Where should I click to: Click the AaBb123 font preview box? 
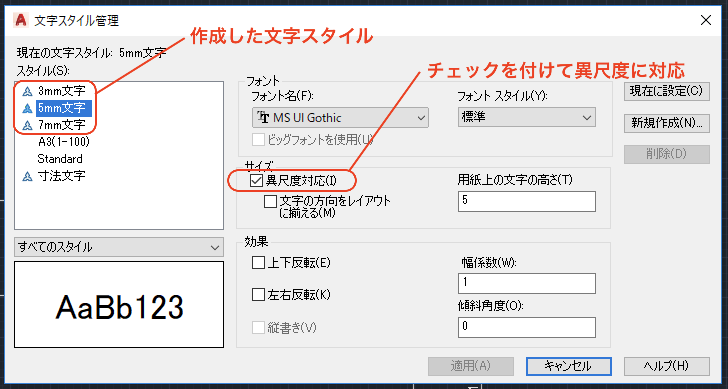click(x=119, y=305)
